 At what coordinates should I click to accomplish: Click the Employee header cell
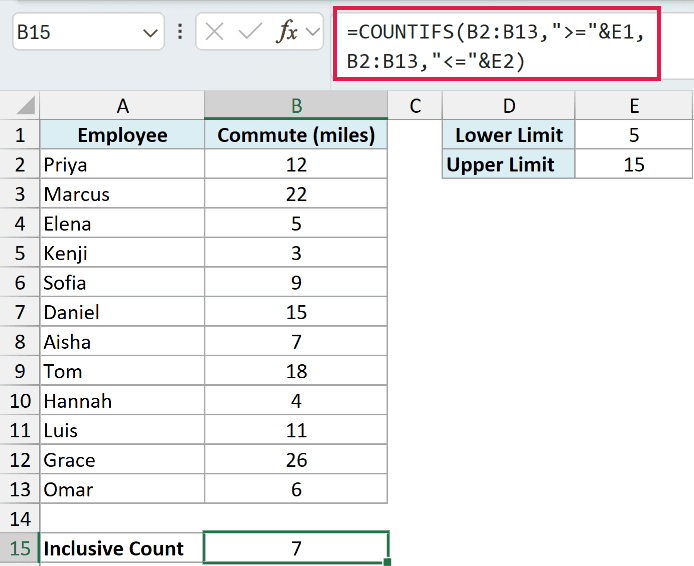pos(122,135)
